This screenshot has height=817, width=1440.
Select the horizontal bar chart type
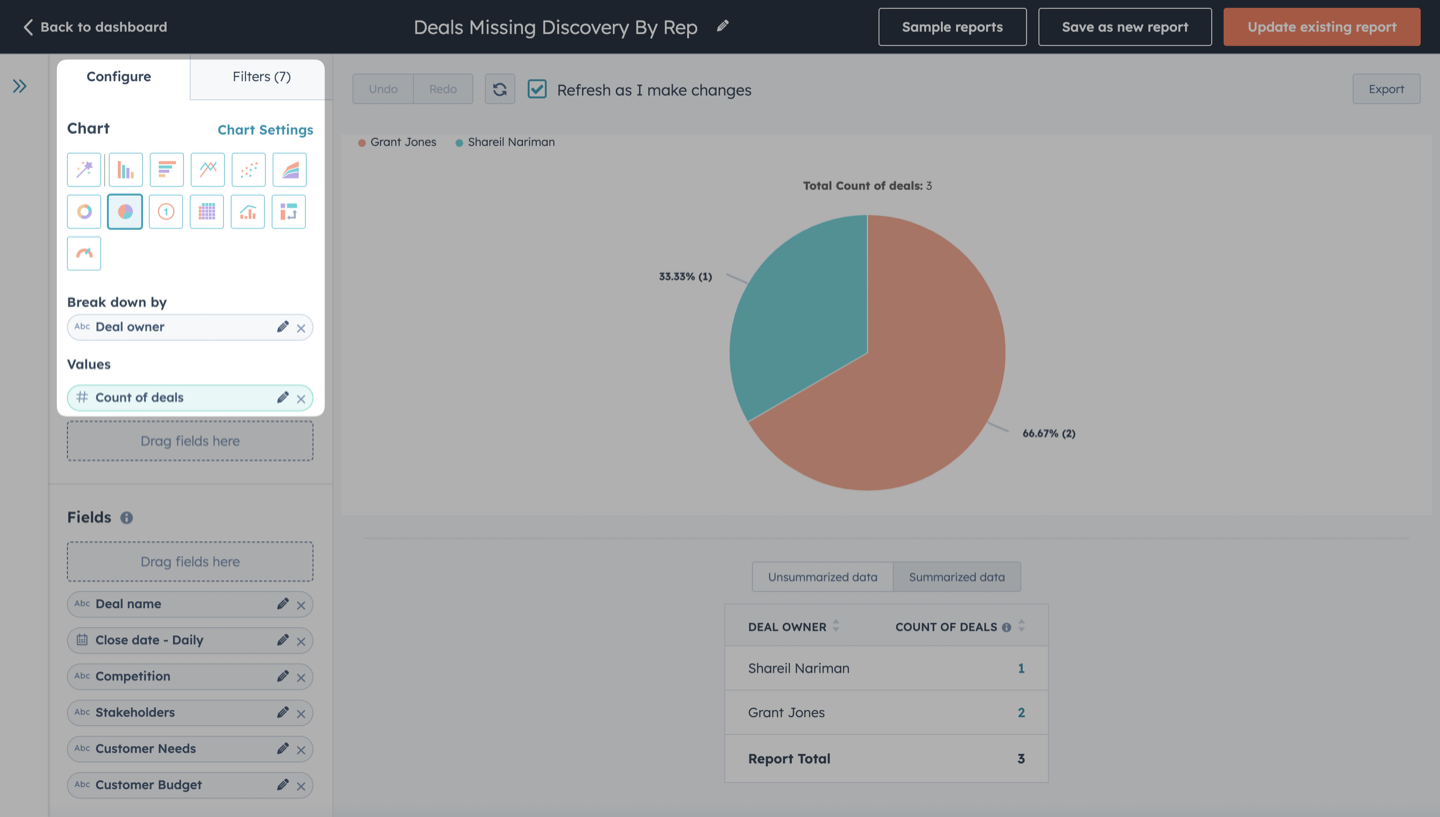pyautogui.click(x=166, y=170)
